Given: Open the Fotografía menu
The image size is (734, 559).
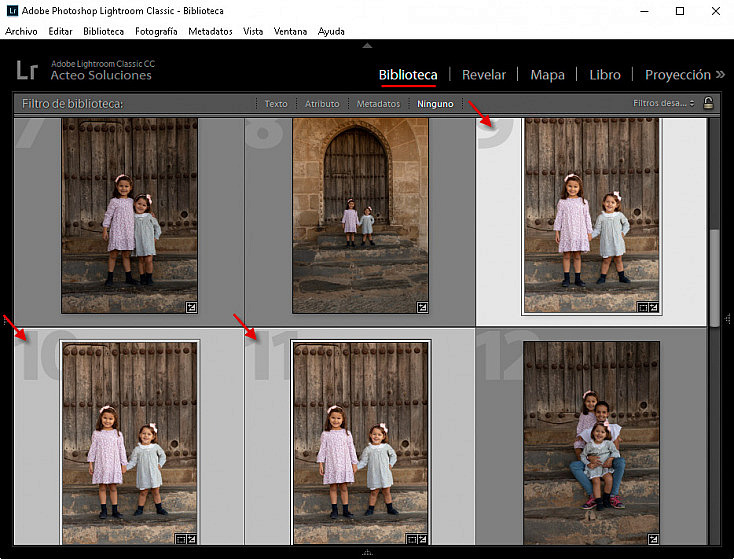Looking at the screenshot, I should pos(156,31).
